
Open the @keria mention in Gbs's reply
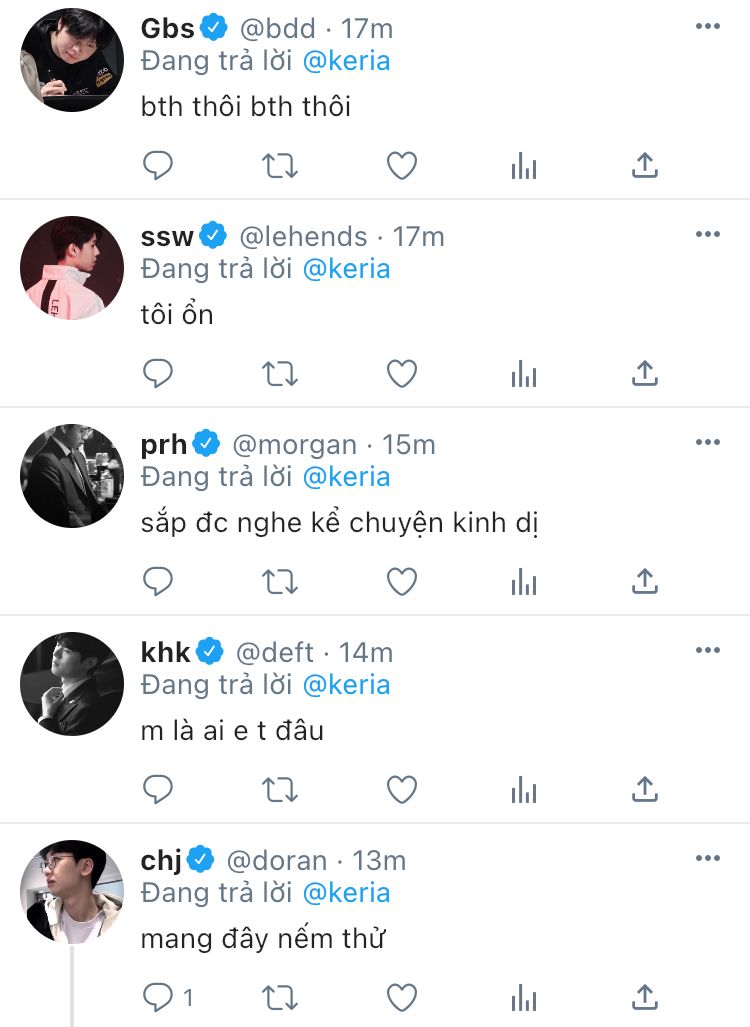(x=347, y=61)
